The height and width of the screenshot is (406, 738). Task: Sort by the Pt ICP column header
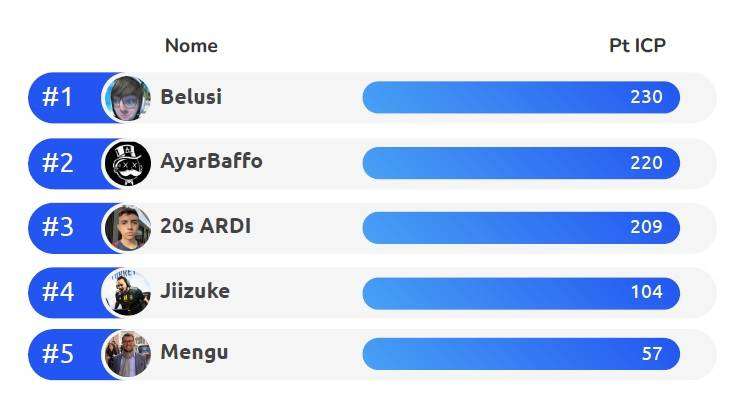tap(637, 46)
